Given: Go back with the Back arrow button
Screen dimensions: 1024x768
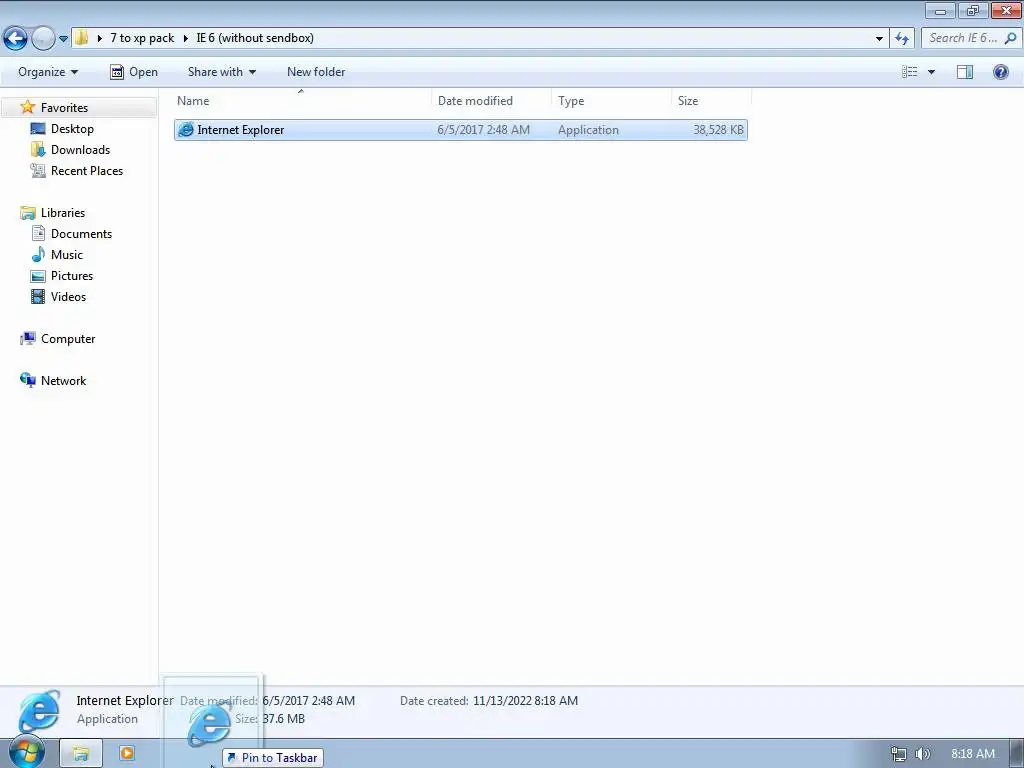Looking at the screenshot, I should (x=16, y=38).
